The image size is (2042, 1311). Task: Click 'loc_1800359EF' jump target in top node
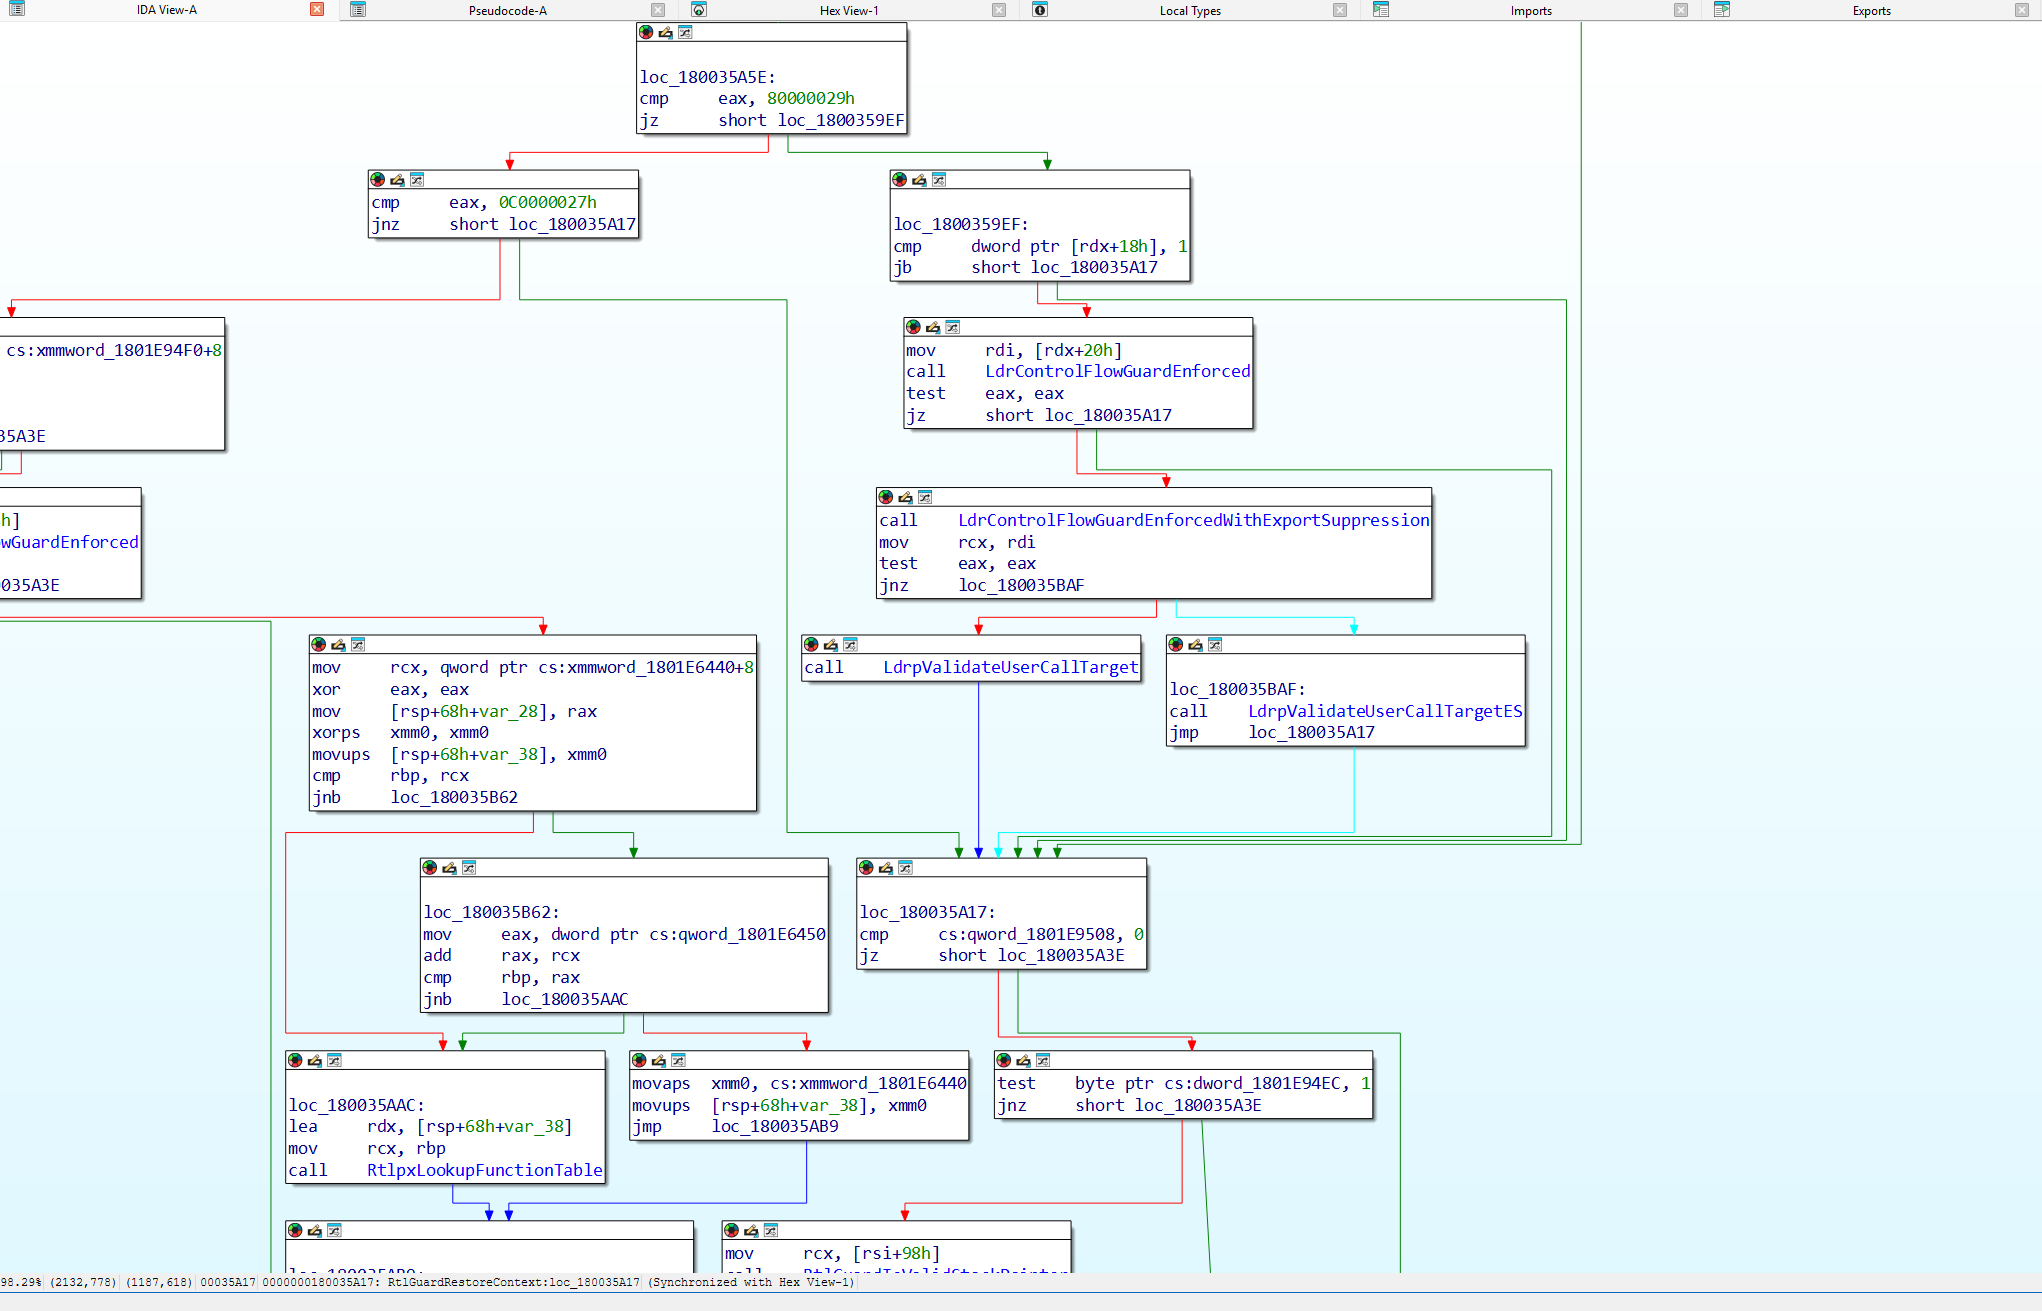tap(841, 120)
